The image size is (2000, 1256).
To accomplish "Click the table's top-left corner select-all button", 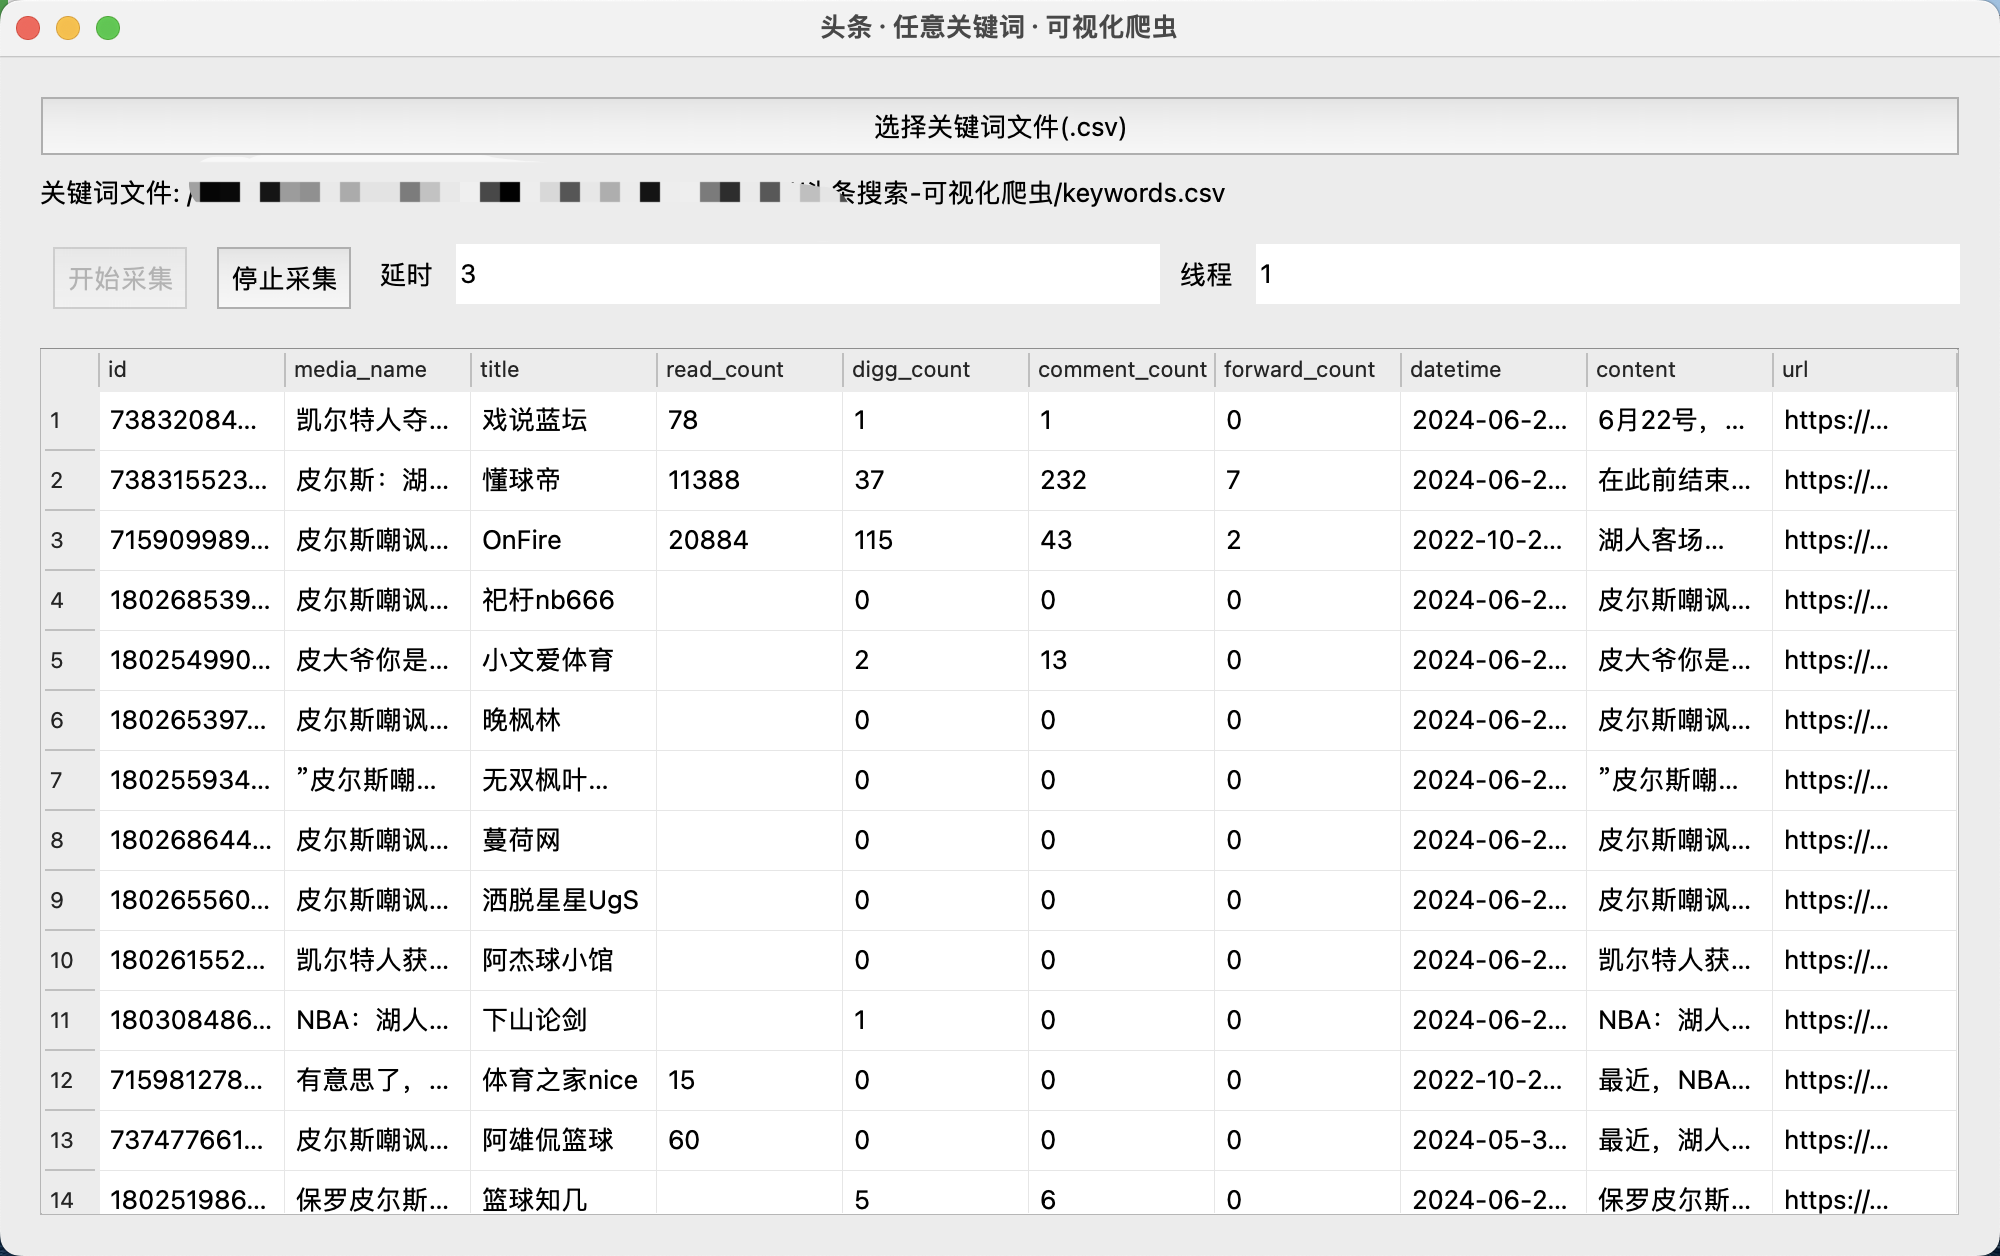I will tap(69, 370).
